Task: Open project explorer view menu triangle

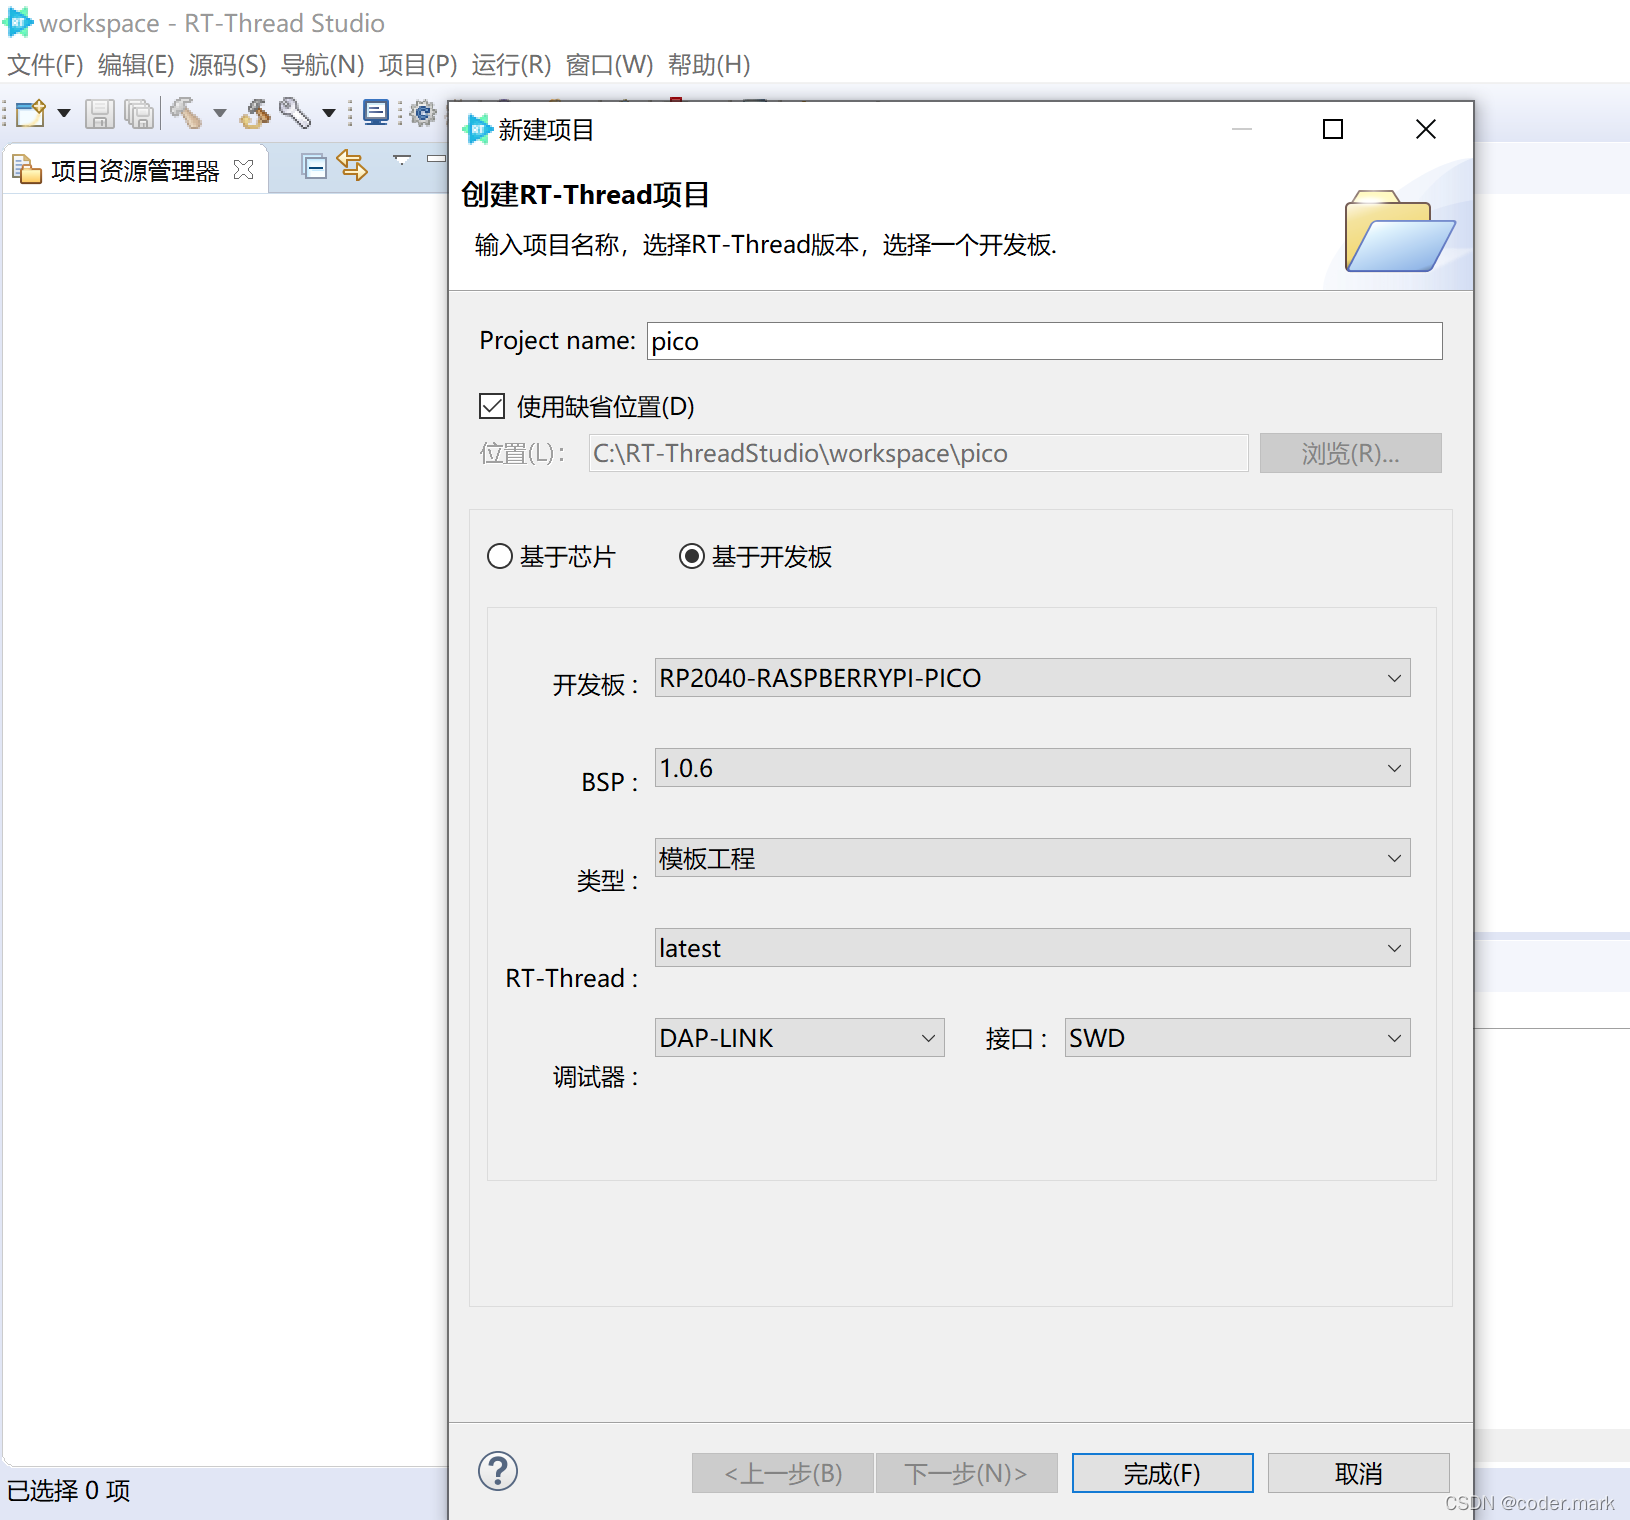Action: pos(402,159)
